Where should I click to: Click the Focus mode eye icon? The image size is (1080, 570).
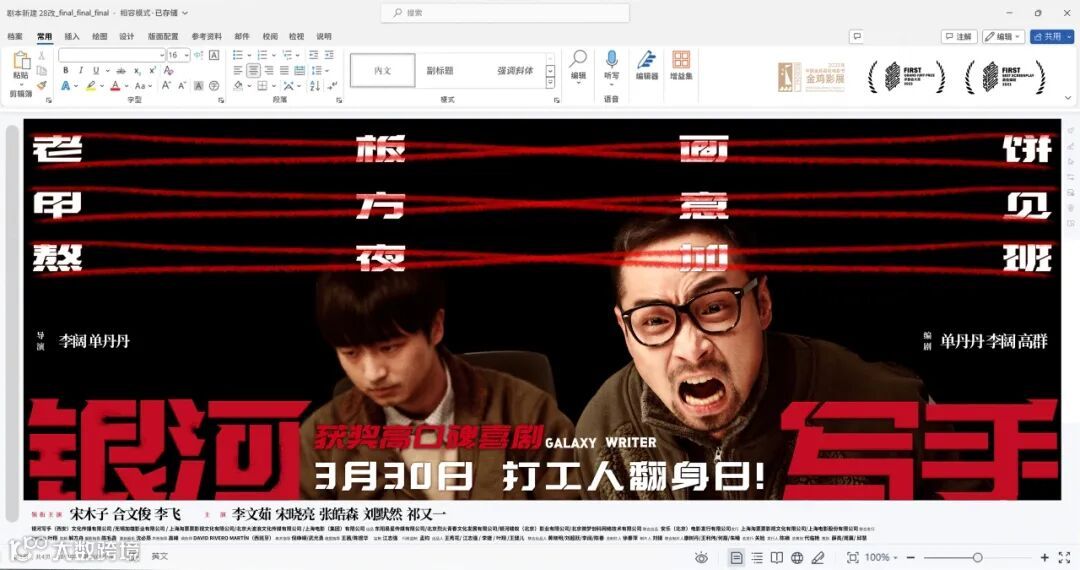click(x=701, y=558)
